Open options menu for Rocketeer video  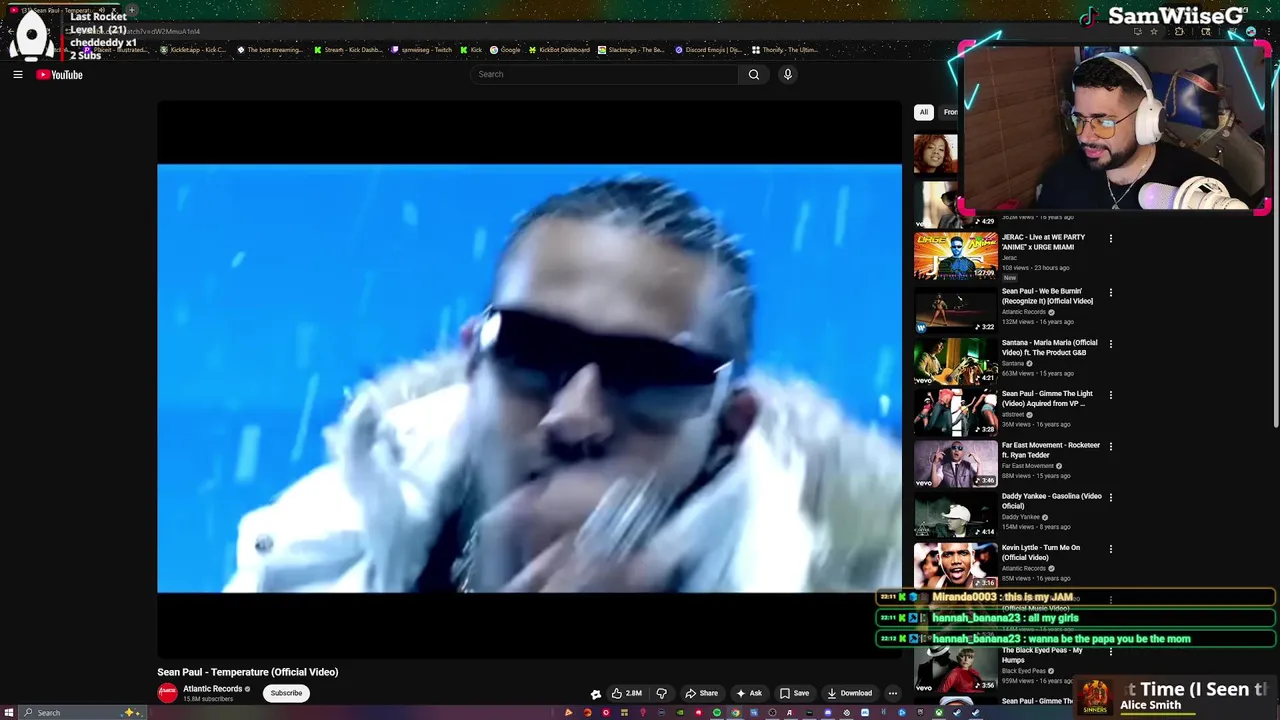1110,446
